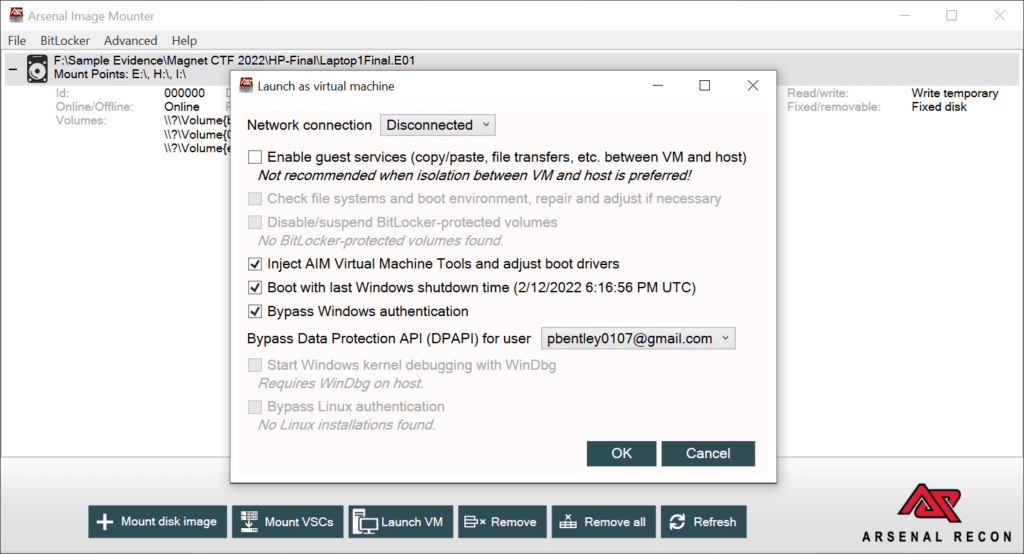The width and height of the screenshot is (1024, 554).
Task: Enable guest services checkbox
Action: [x=255, y=157]
